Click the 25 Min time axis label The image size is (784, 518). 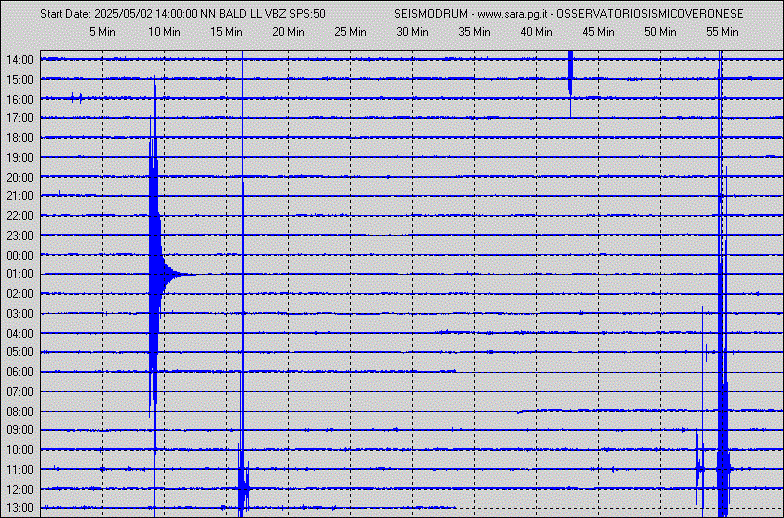tap(350, 32)
